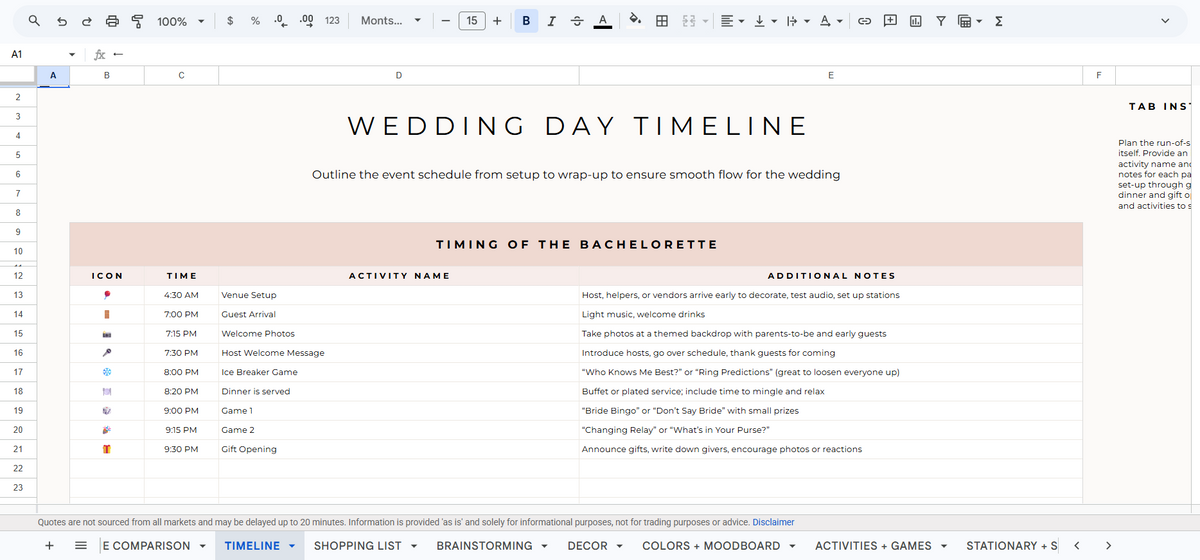This screenshot has height=560, width=1200.
Task: Open the text color picker
Action: click(603, 20)
